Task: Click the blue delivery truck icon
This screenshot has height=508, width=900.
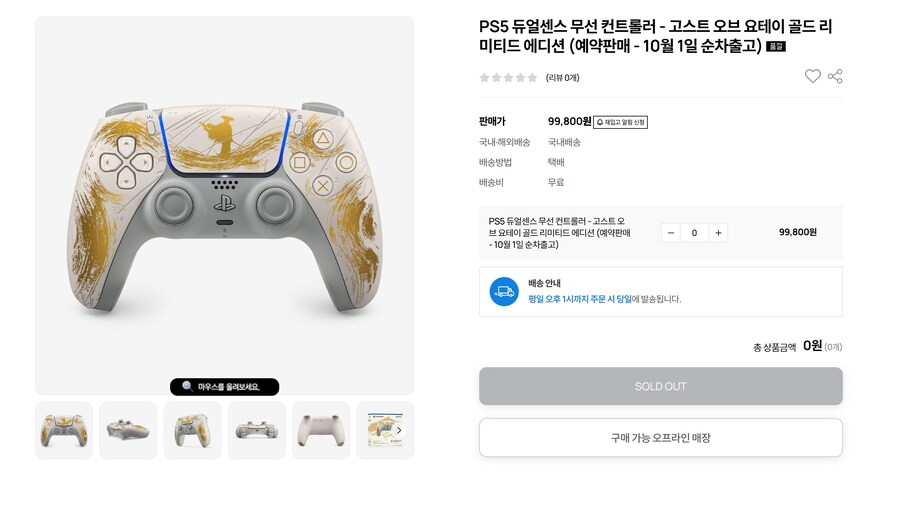Action: click(x=504, y=292)
